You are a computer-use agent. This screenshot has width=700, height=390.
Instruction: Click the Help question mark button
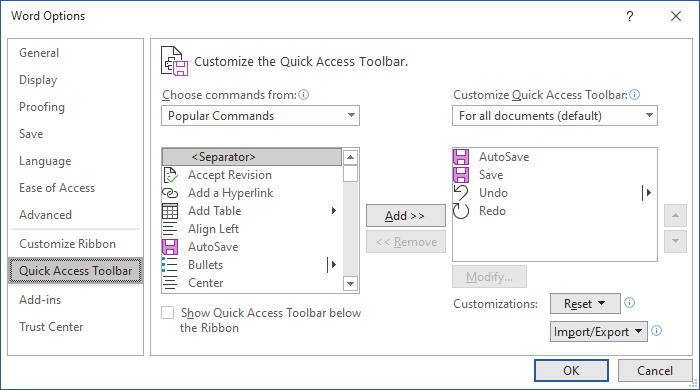629,17
